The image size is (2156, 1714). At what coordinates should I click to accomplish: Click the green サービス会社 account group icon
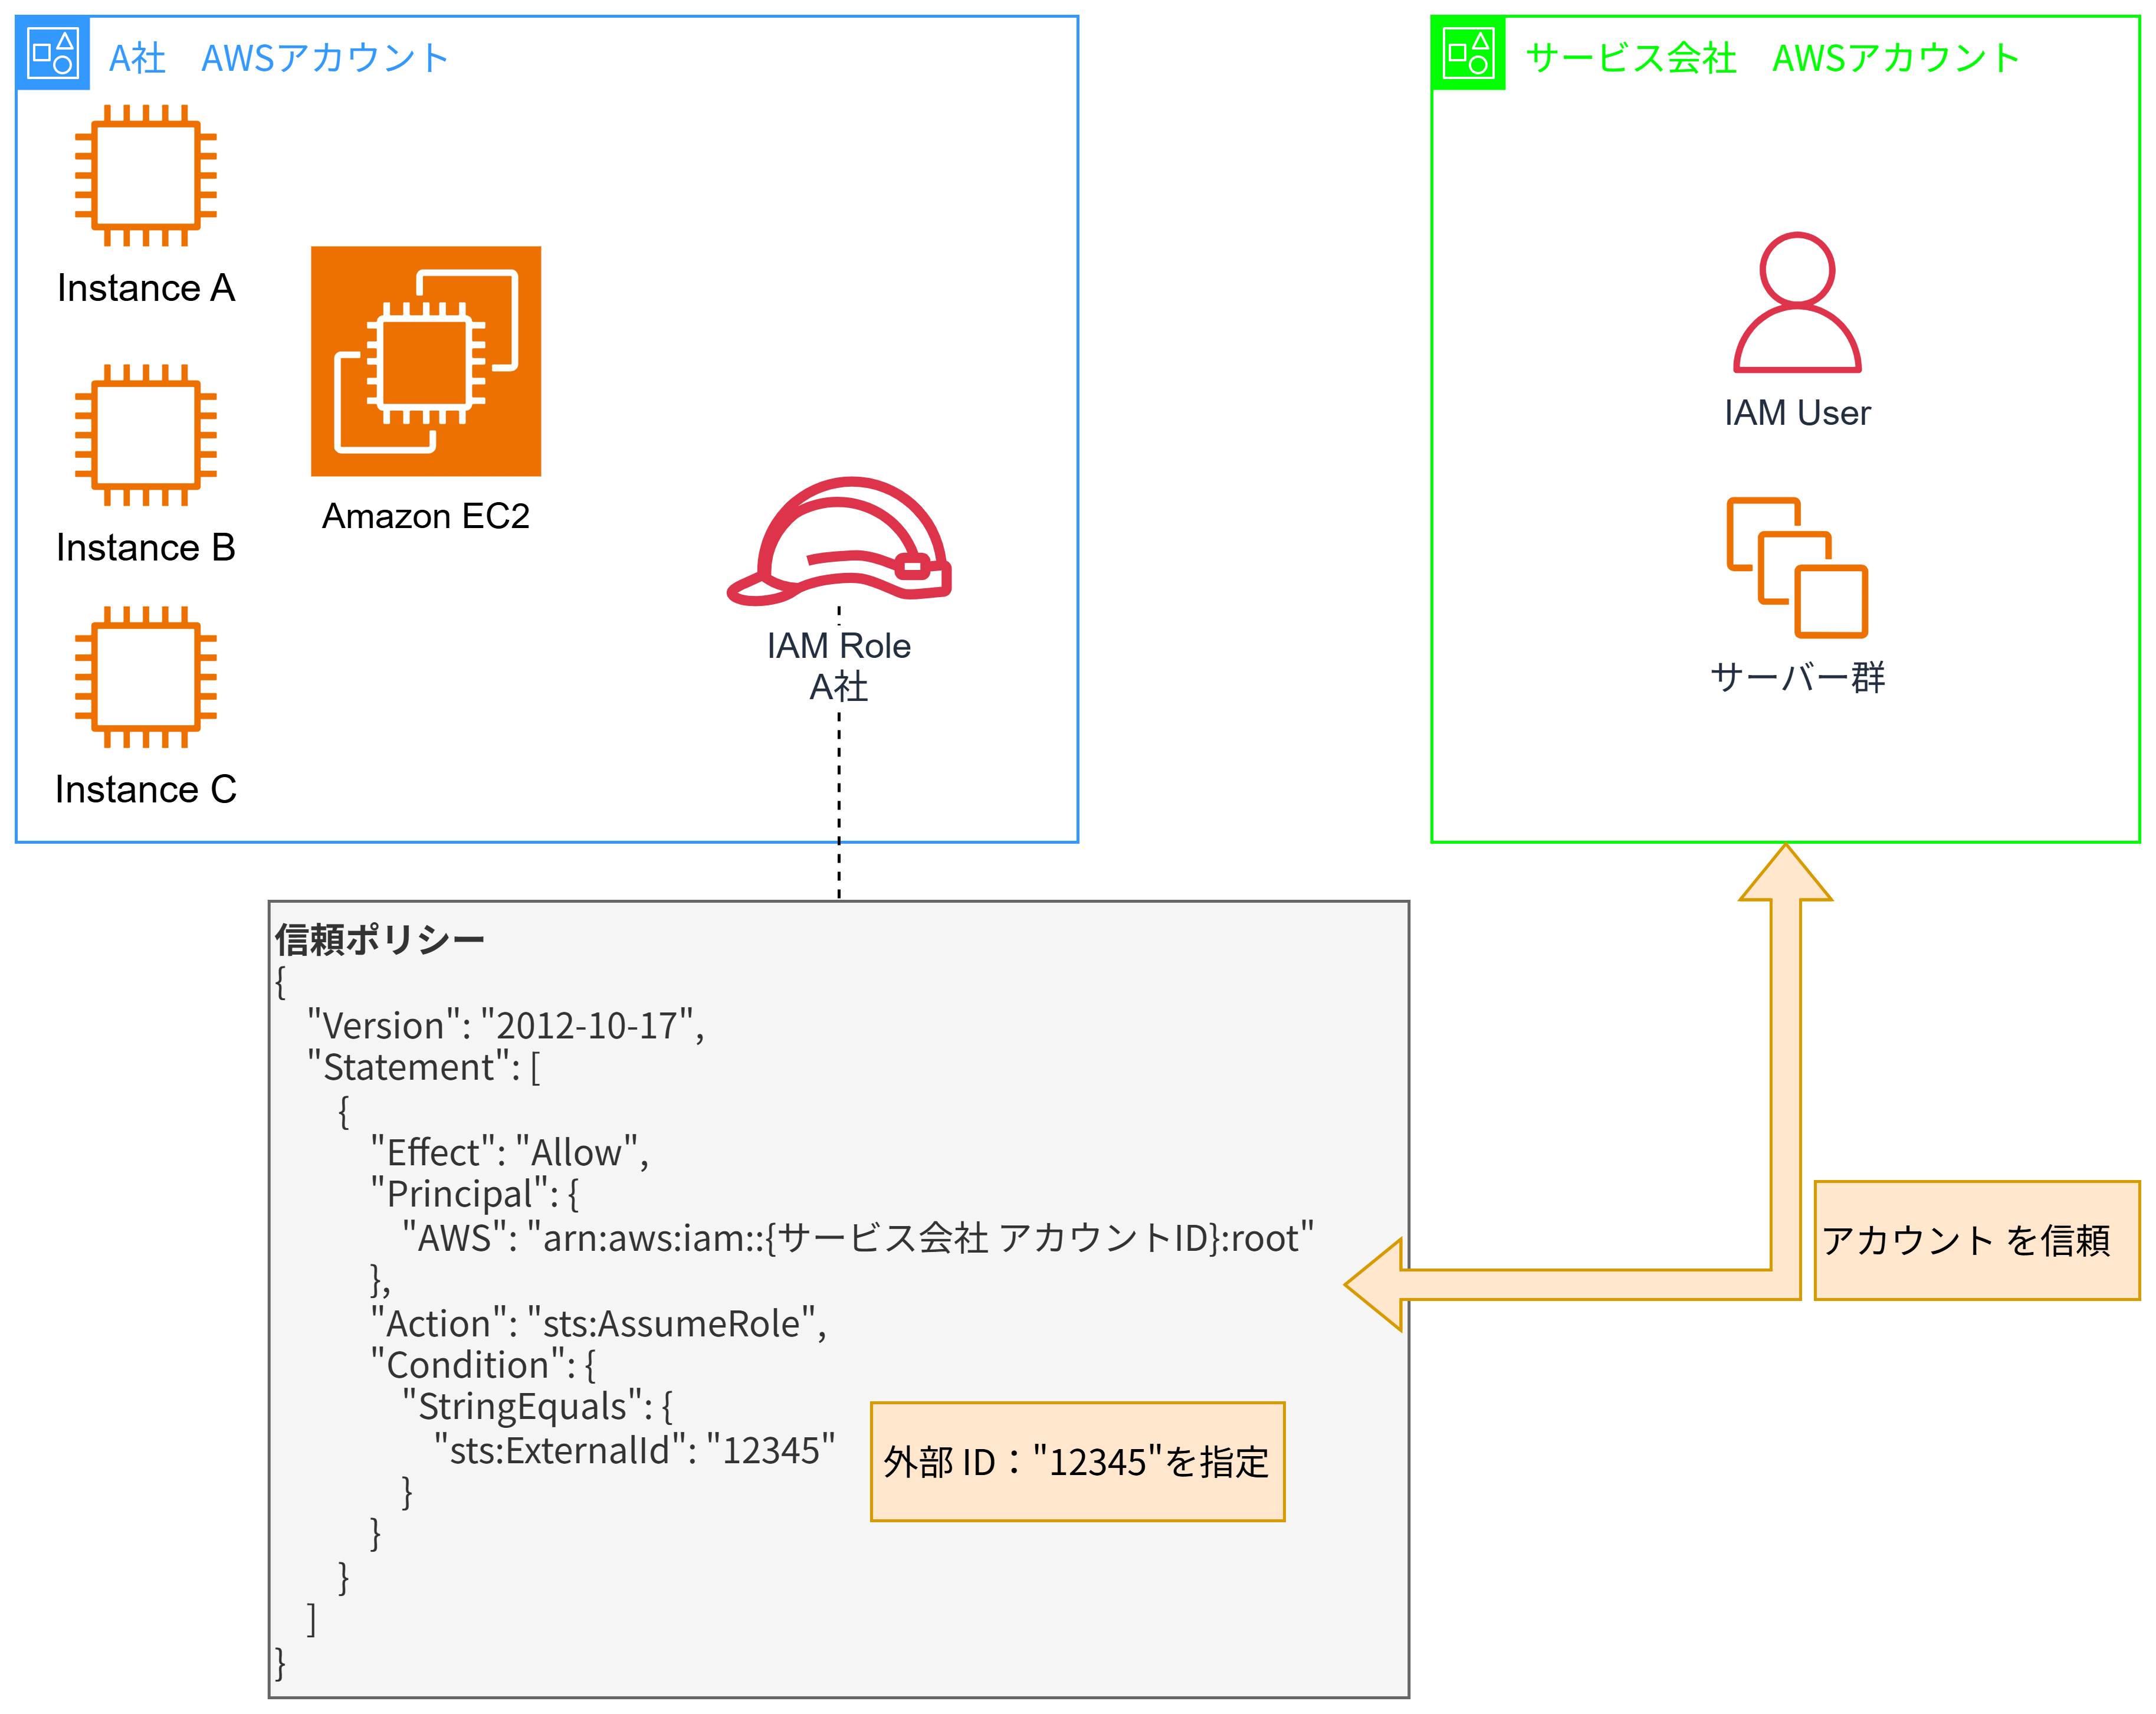click(1468, 53)
